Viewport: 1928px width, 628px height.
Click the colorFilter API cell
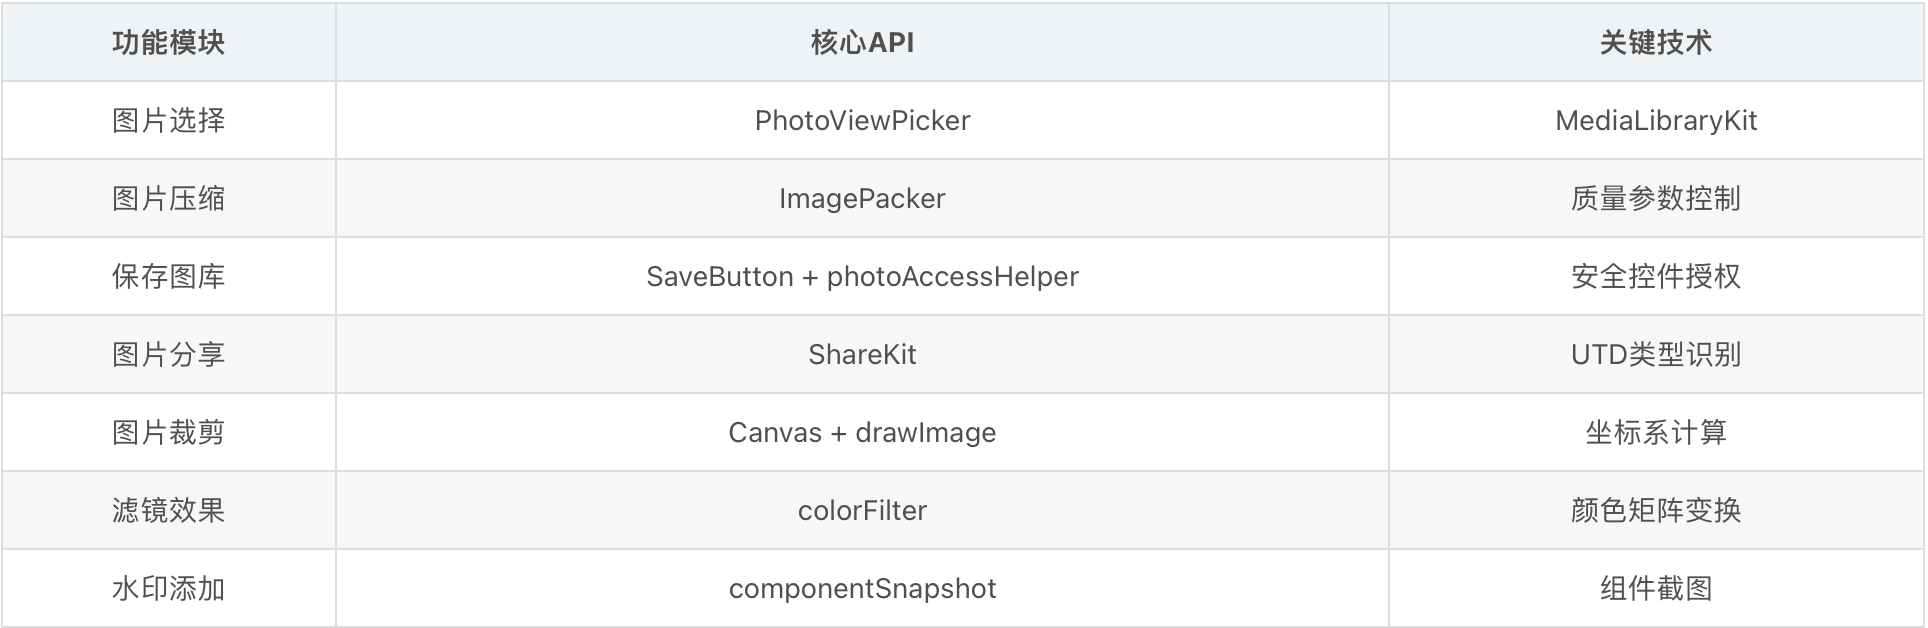[862, 510]
